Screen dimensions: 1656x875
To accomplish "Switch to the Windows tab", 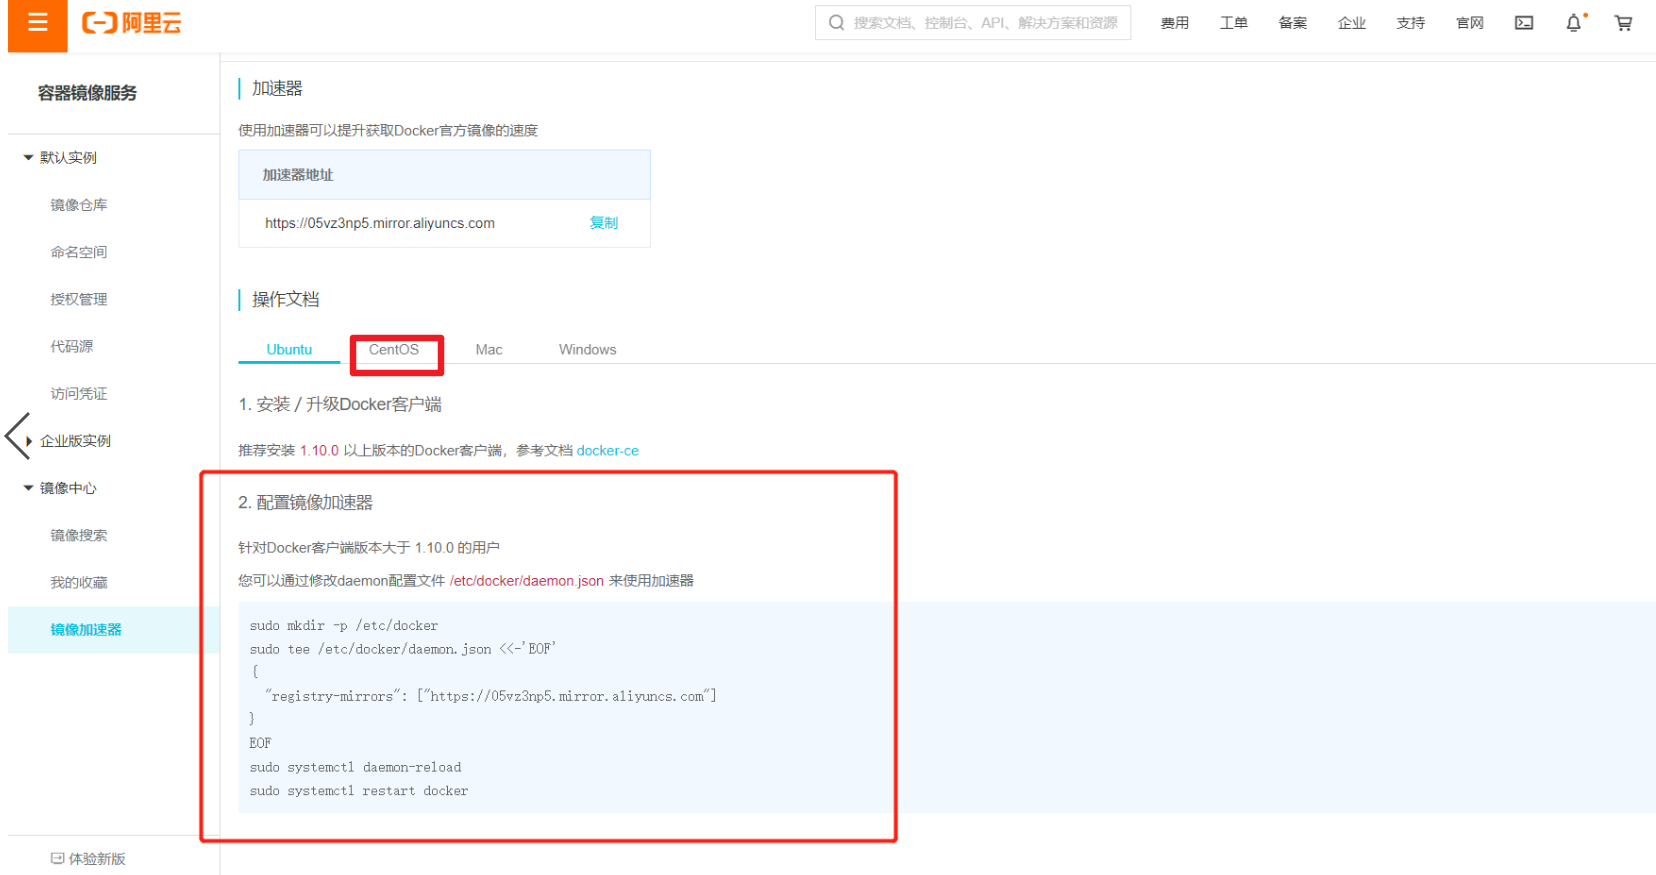I will 587,349.
